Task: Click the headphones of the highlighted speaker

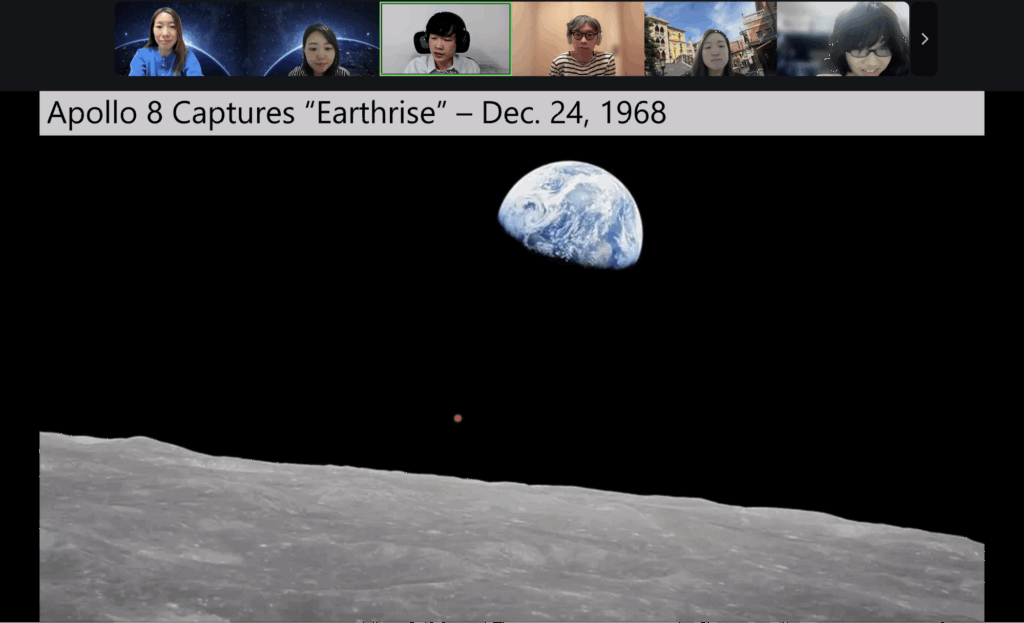Action: click(422, 42)
